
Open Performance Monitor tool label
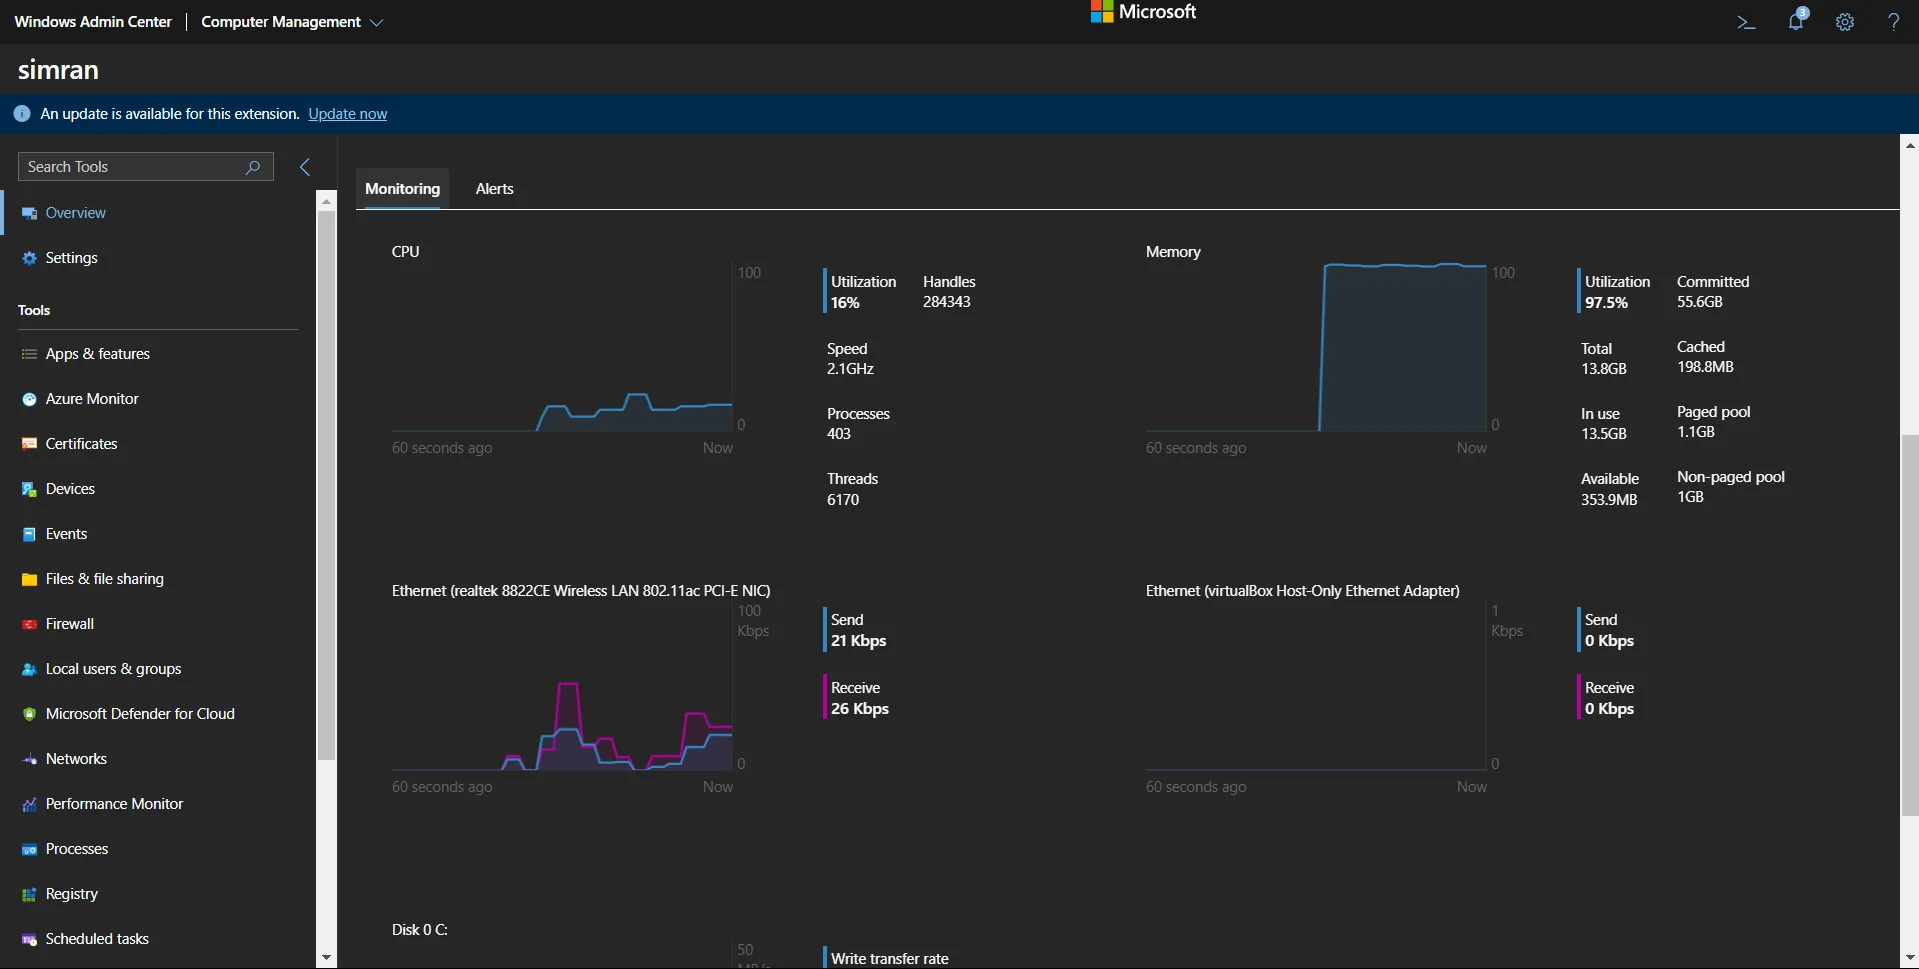(x=115, y=804)
